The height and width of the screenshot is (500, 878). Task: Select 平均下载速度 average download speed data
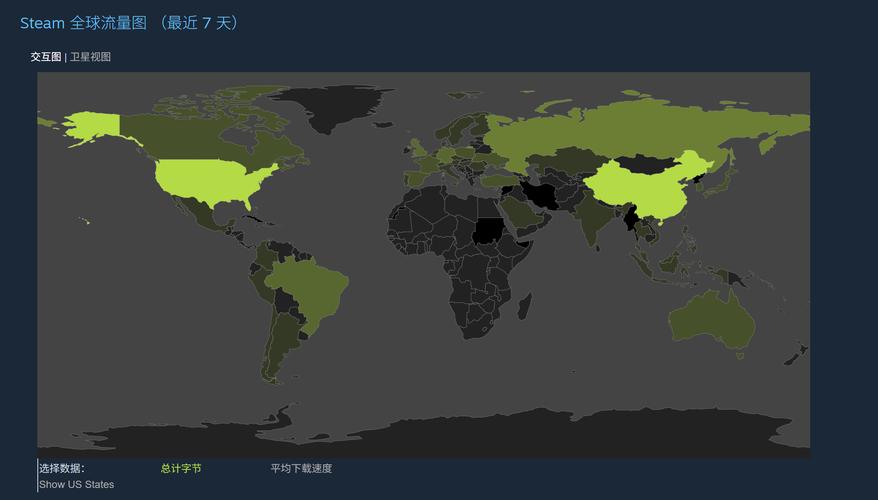click(301, 469)
